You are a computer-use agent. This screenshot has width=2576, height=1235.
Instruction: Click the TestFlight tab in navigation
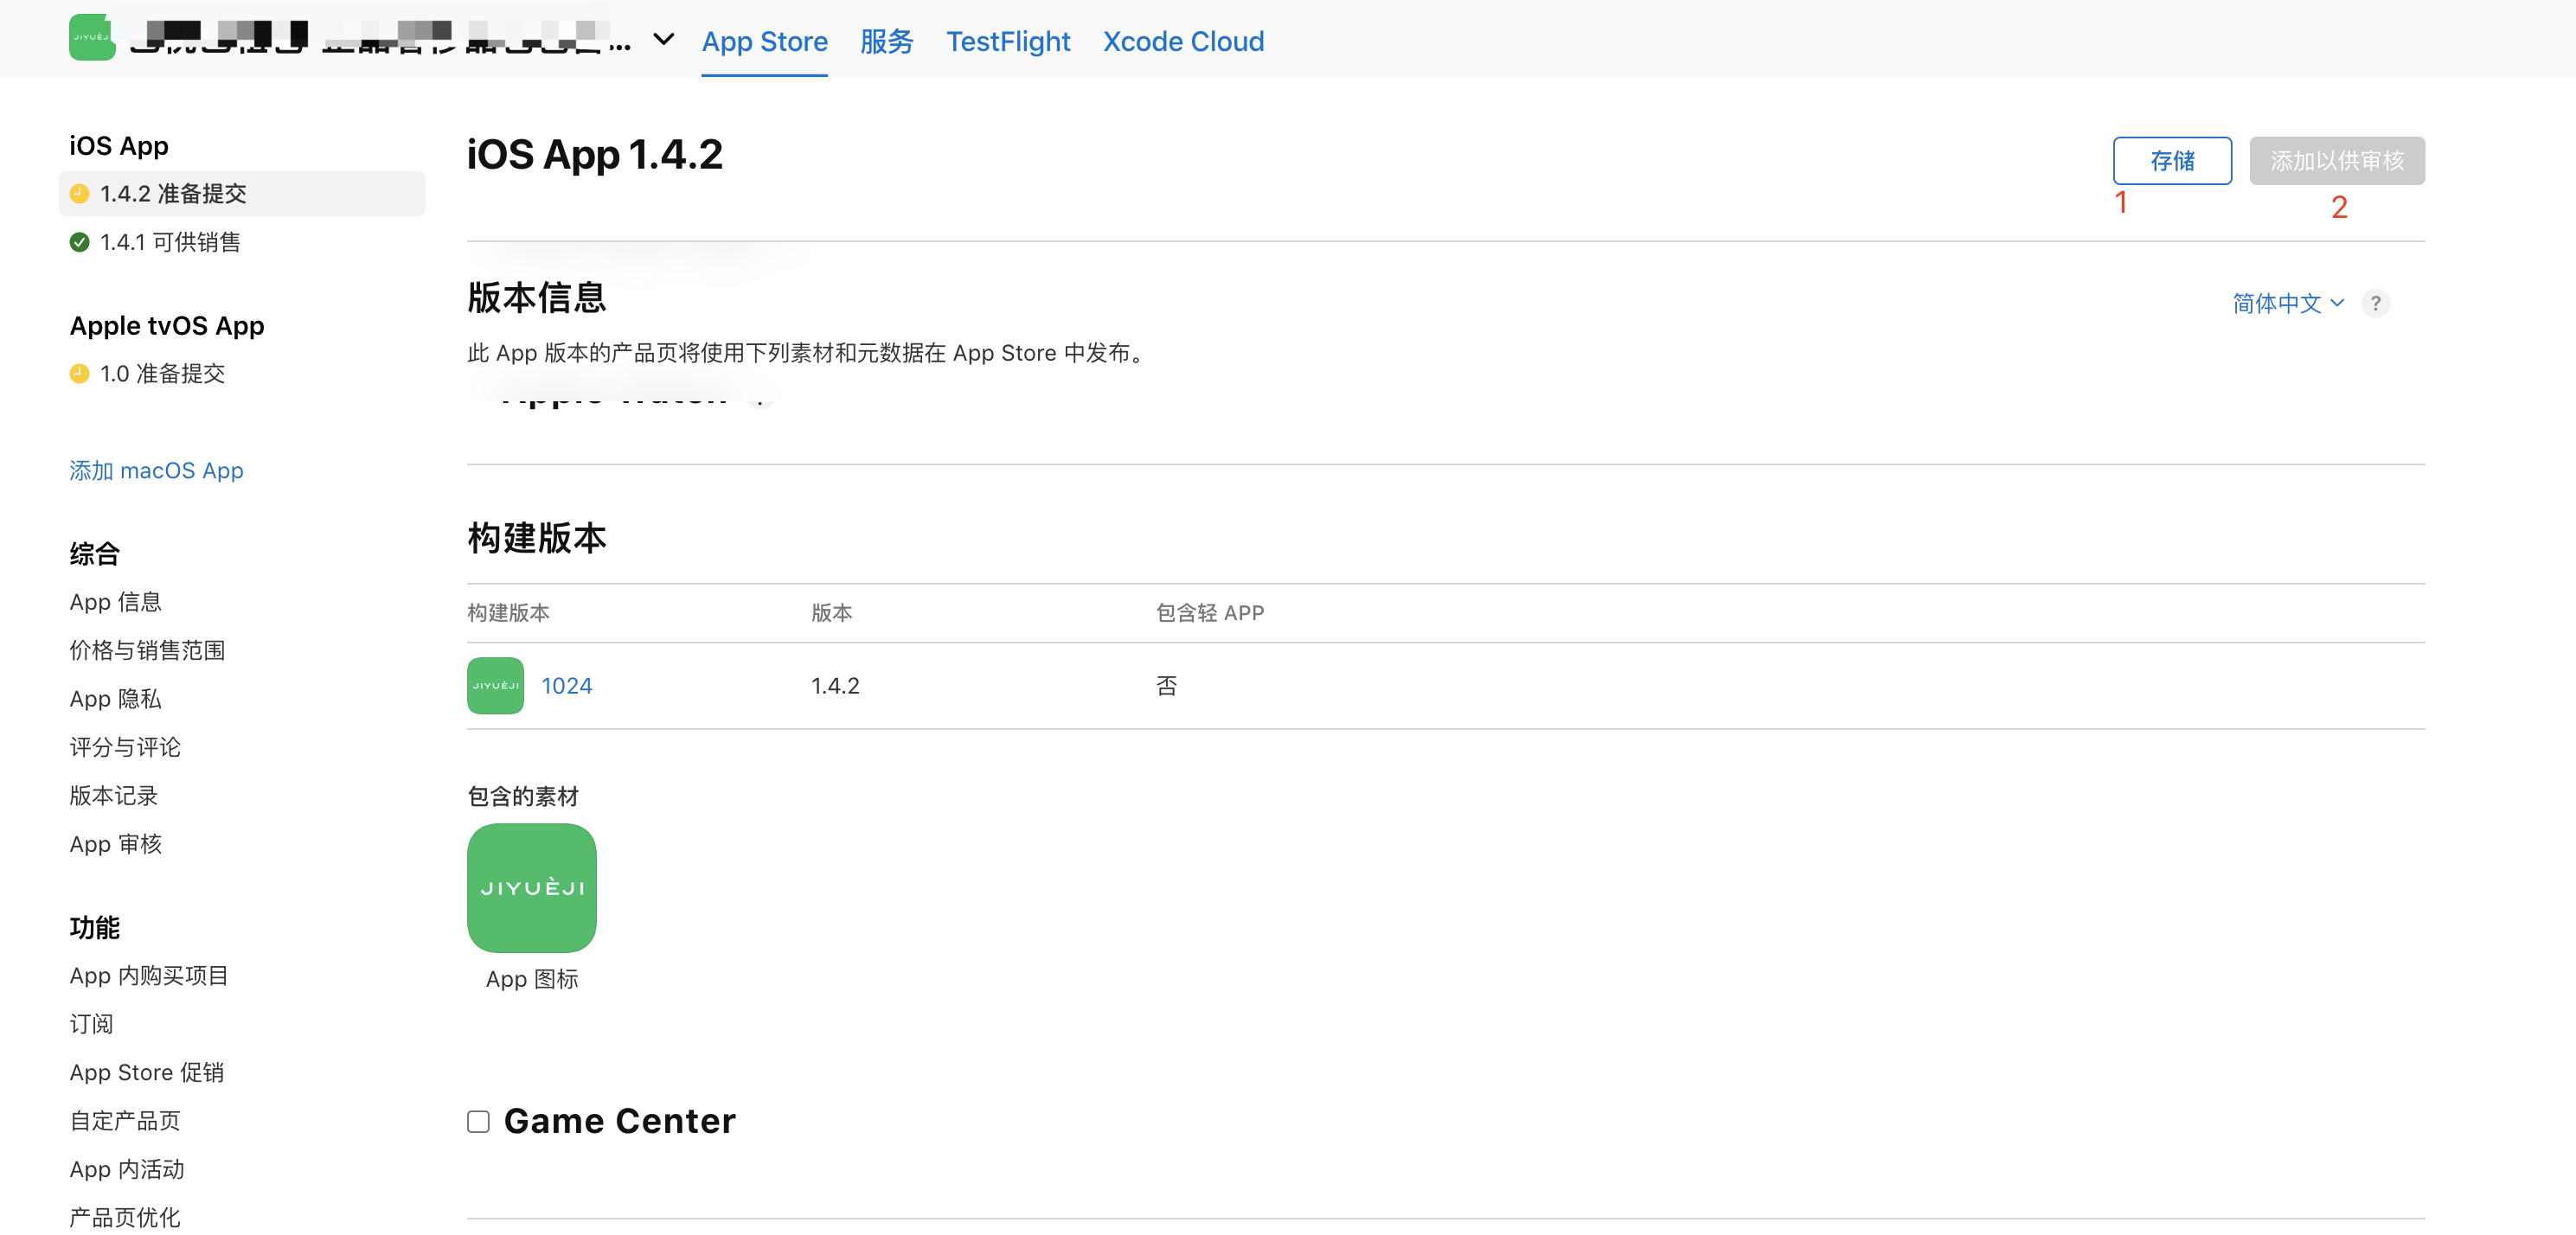[1009, 40]
